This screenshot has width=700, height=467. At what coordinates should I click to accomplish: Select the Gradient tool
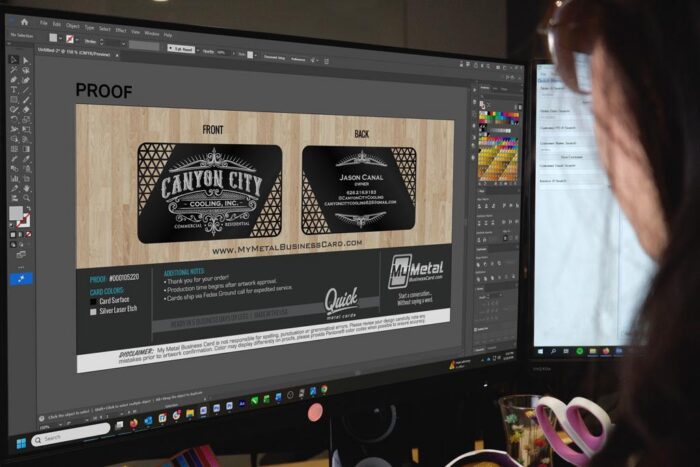(26, 149)
